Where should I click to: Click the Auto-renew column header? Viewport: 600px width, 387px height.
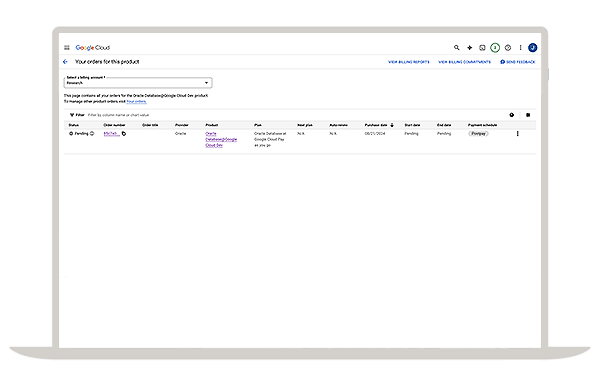[x=339, y=125]
